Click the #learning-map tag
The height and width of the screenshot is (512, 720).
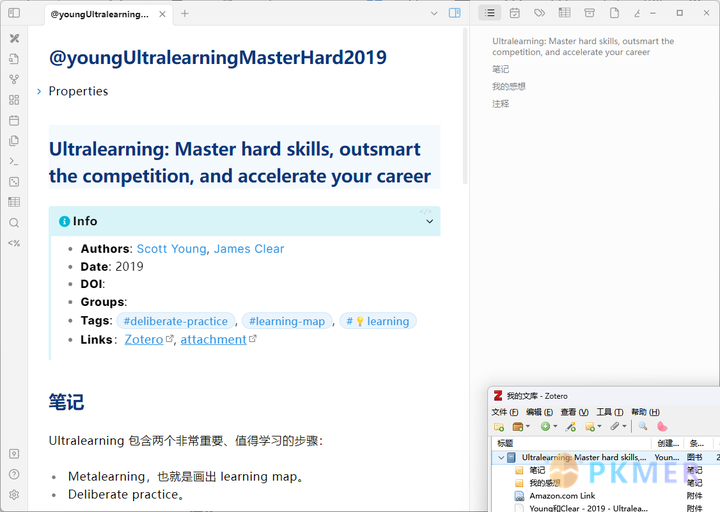click(x=287, y=321)
